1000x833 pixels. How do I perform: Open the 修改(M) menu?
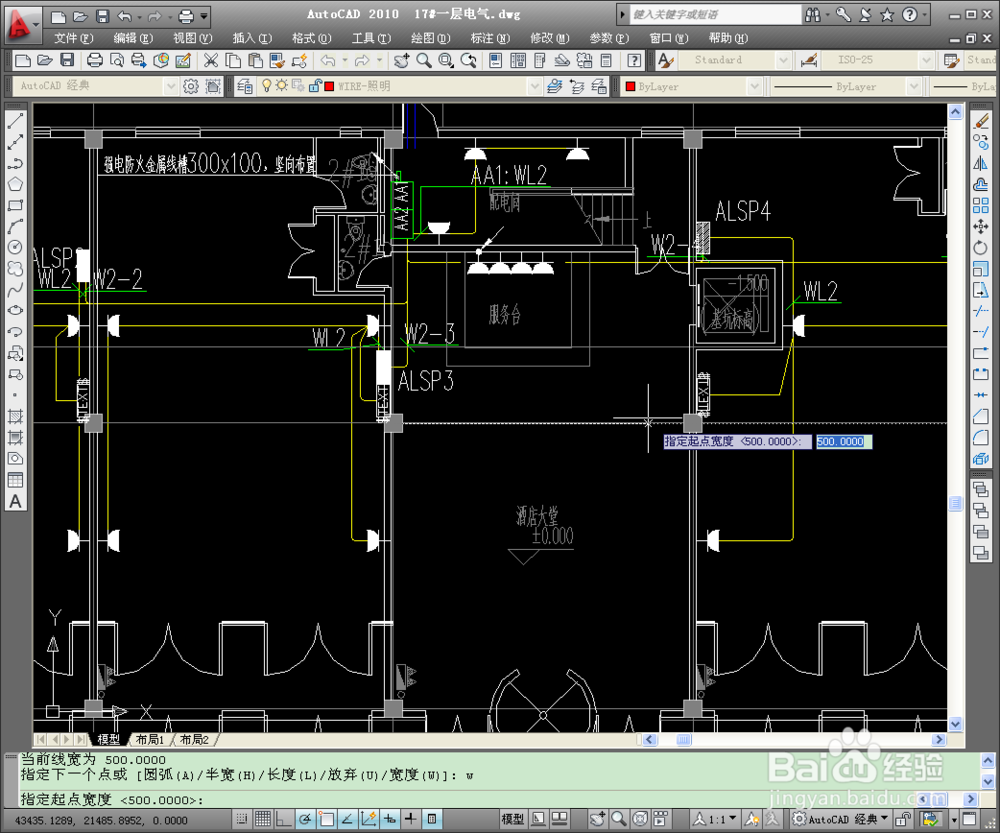click(549, 38)
